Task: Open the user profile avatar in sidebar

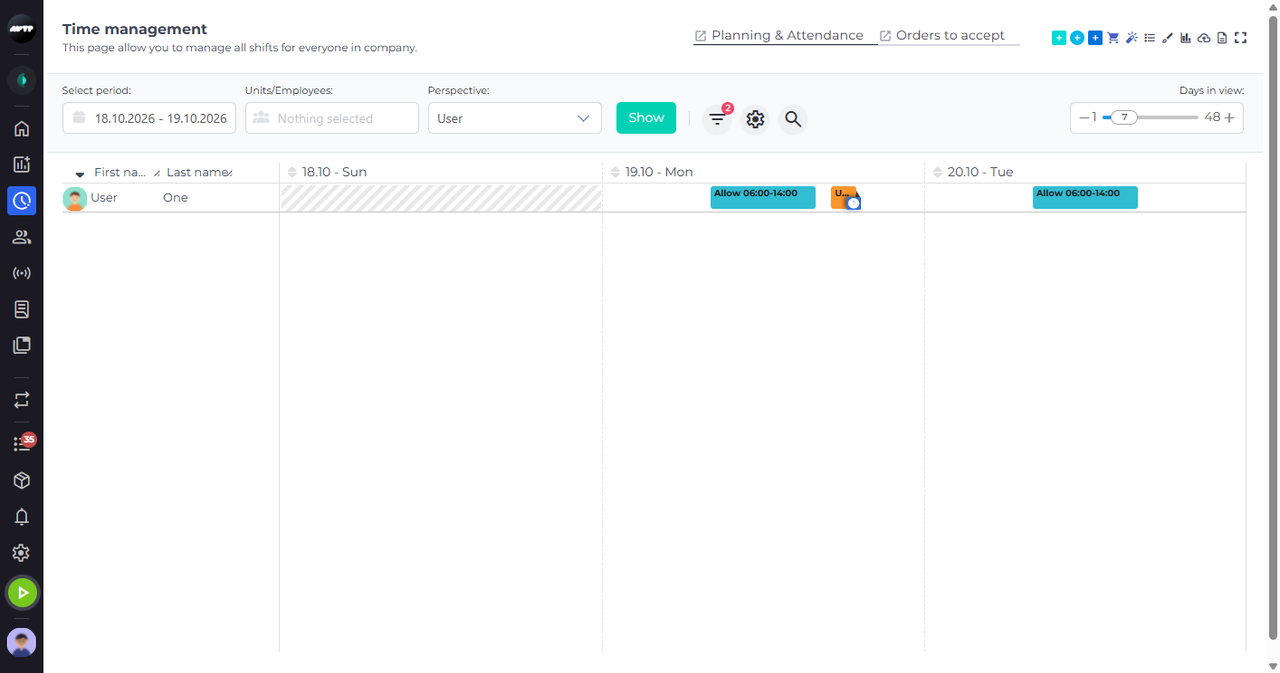Action: click(22, 642)
